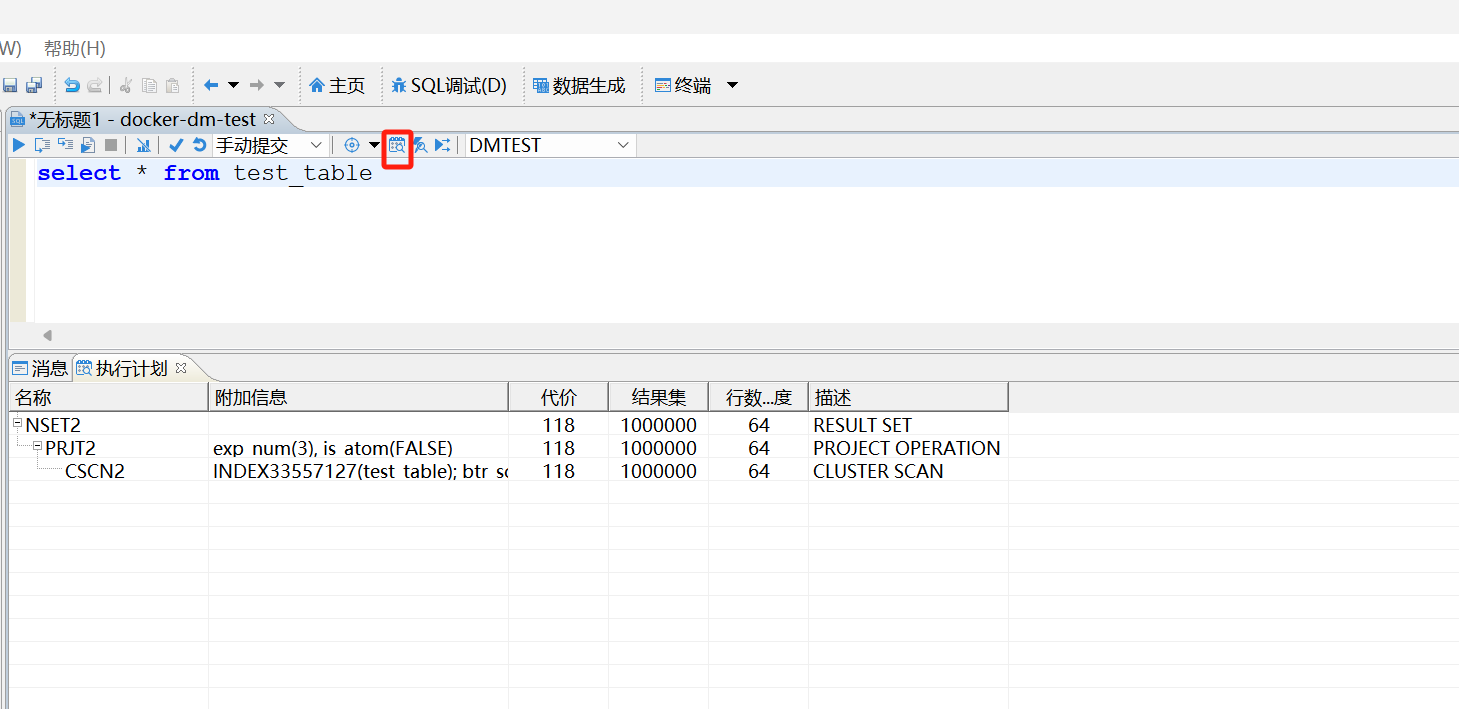Expand the dropdown arrow beside target icon
Viewport: 1459px width, 709px height.
click(374, 145)
